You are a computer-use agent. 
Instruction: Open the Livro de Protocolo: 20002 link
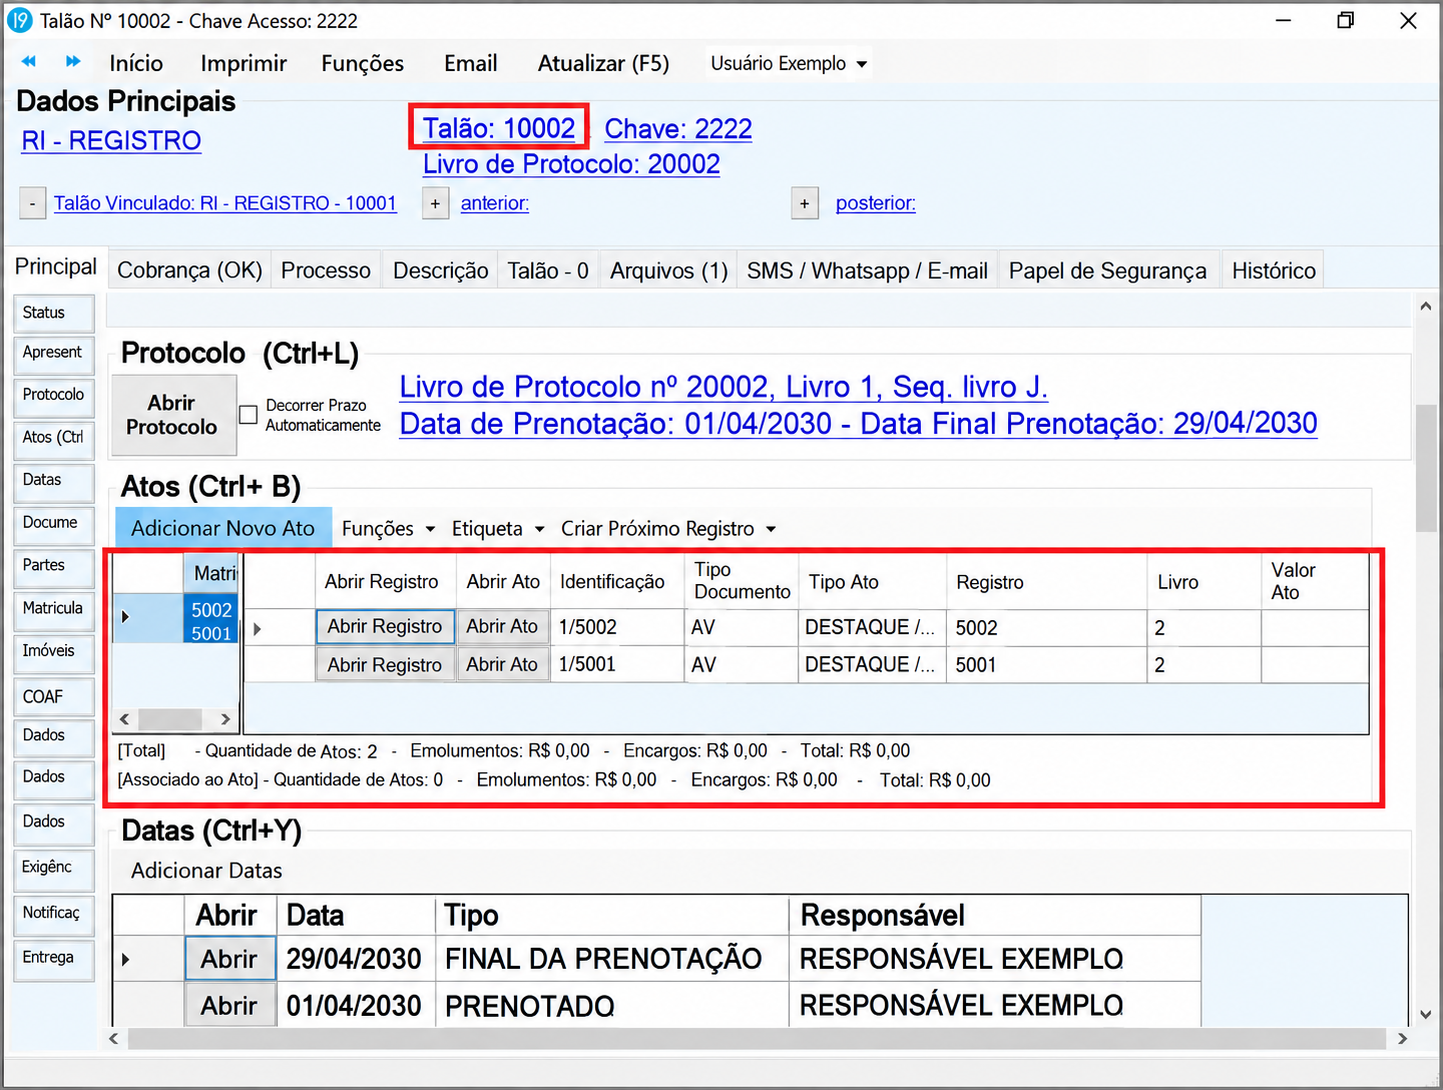point(571,164)
